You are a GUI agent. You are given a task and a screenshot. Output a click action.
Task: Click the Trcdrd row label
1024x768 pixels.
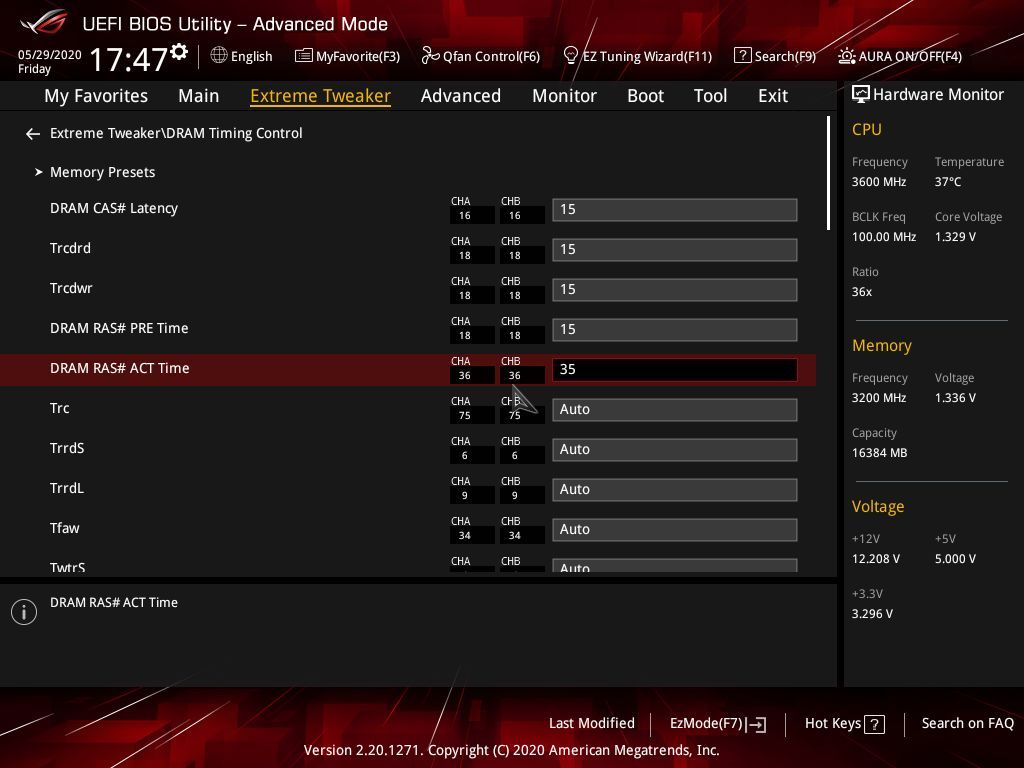tap(70, 248)
